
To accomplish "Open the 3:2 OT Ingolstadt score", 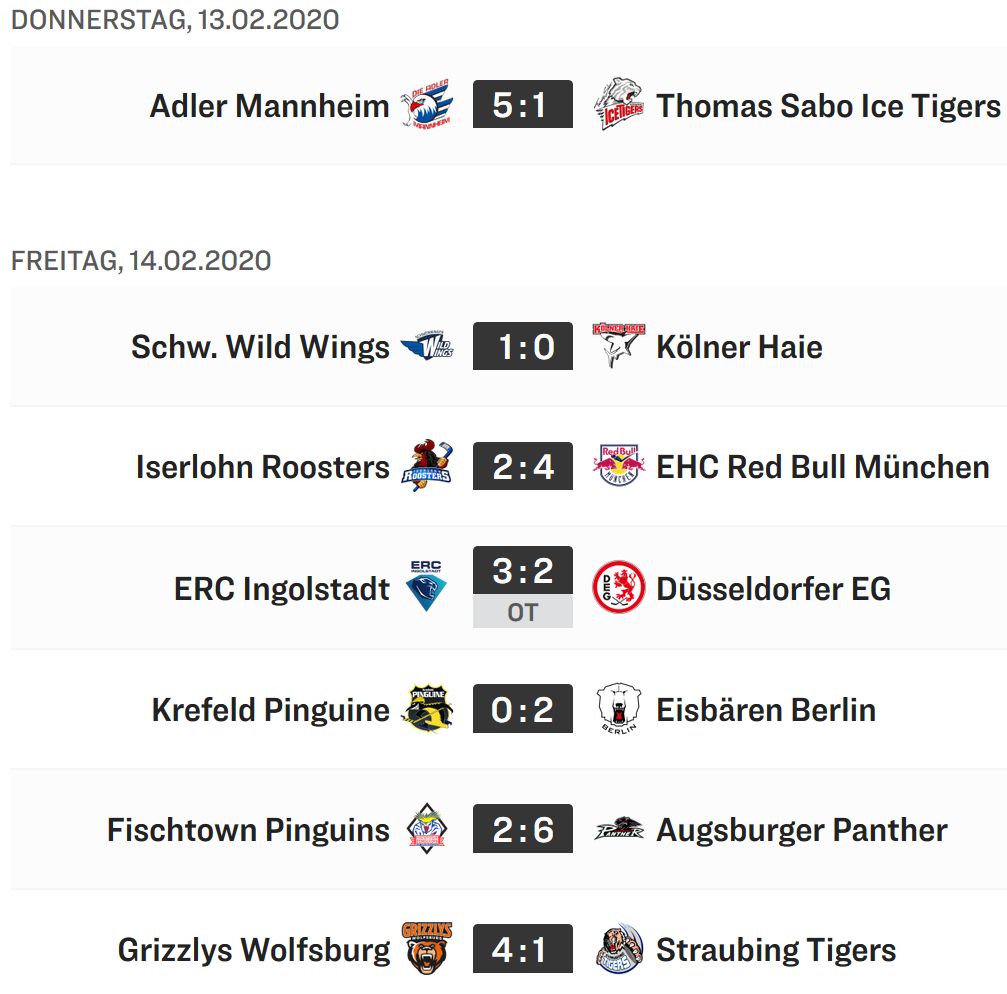I will (523, 587).
